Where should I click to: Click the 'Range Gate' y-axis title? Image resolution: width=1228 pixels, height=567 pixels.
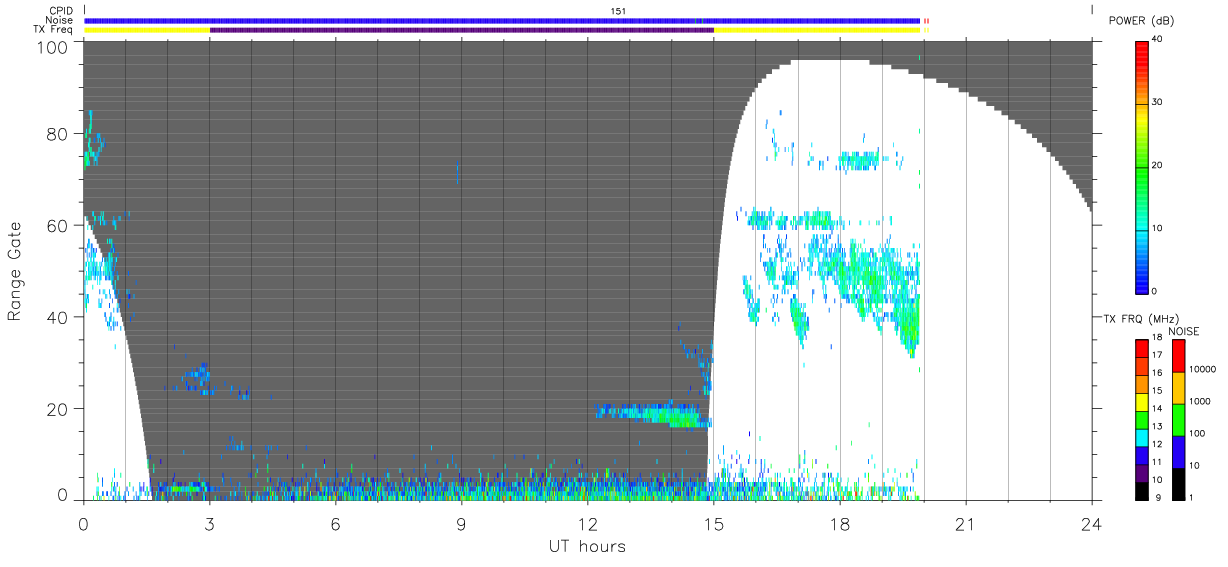click(15, 271)
